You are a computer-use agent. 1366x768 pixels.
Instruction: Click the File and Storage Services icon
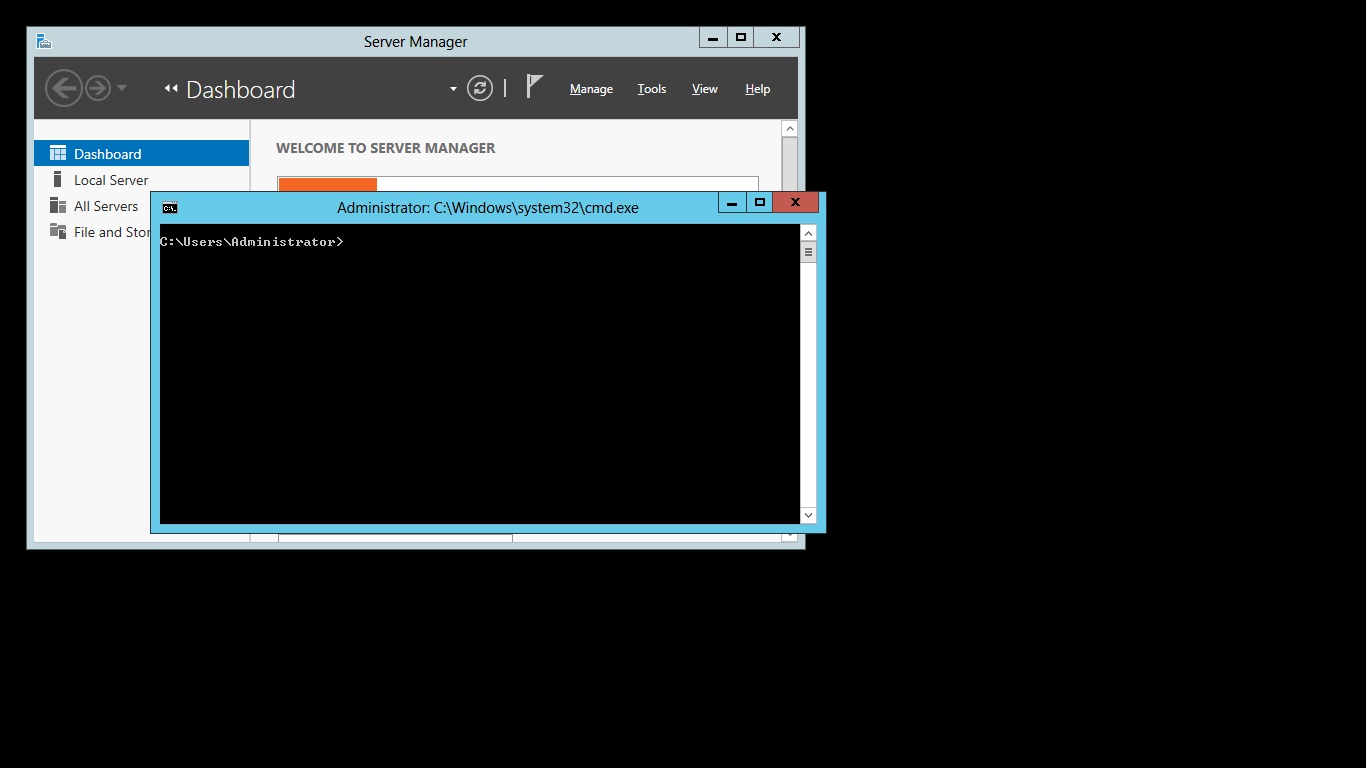(x=56, y=231)
